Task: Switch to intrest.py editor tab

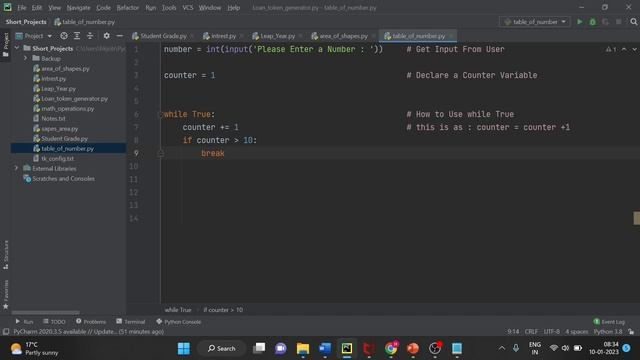Action: (223, 36)
